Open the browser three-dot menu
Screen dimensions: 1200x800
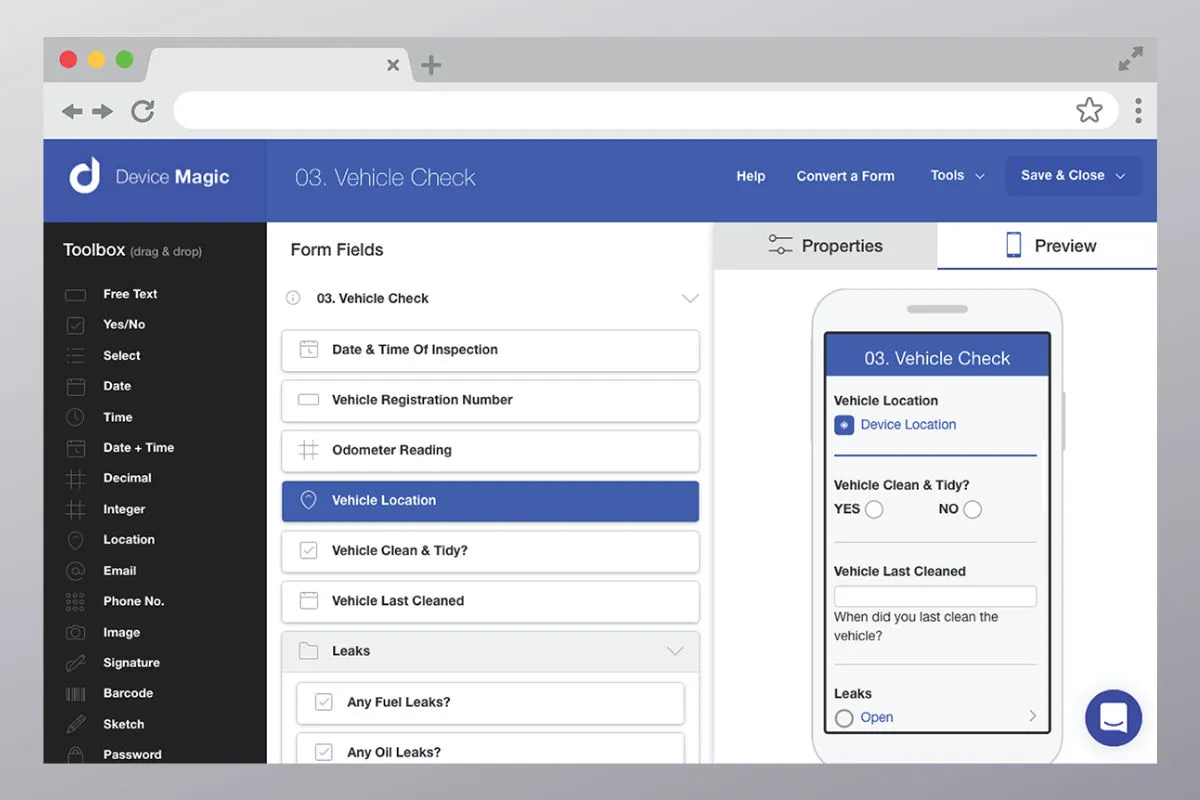1138,110
